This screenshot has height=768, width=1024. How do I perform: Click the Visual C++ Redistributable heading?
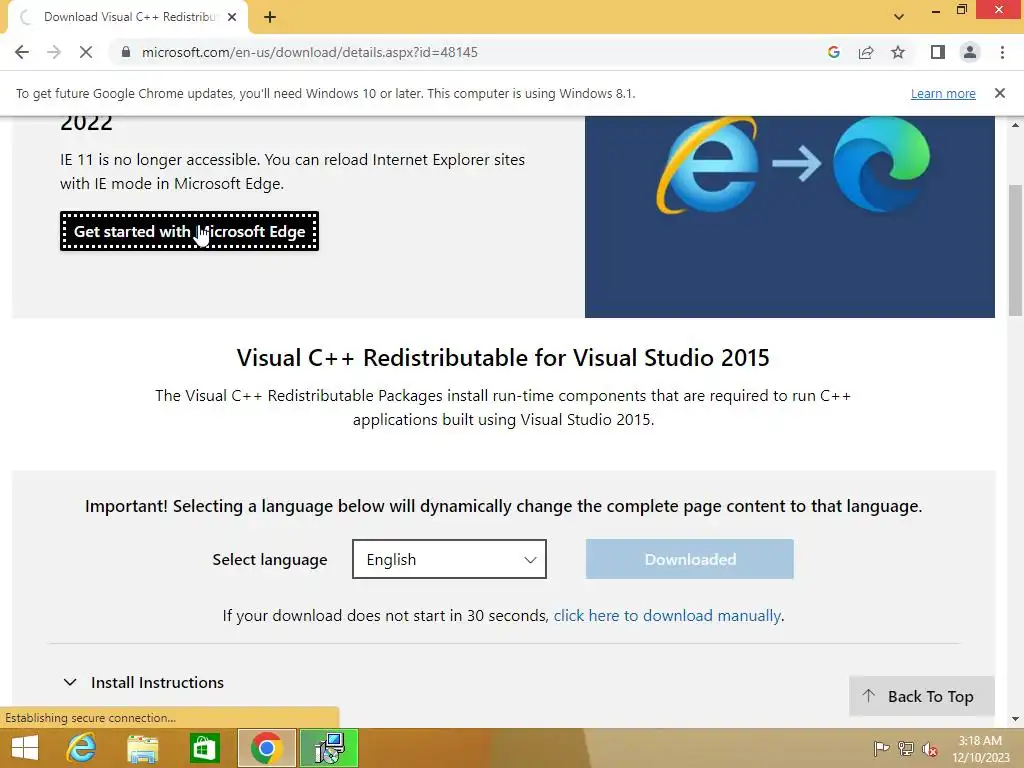point(503,358)
